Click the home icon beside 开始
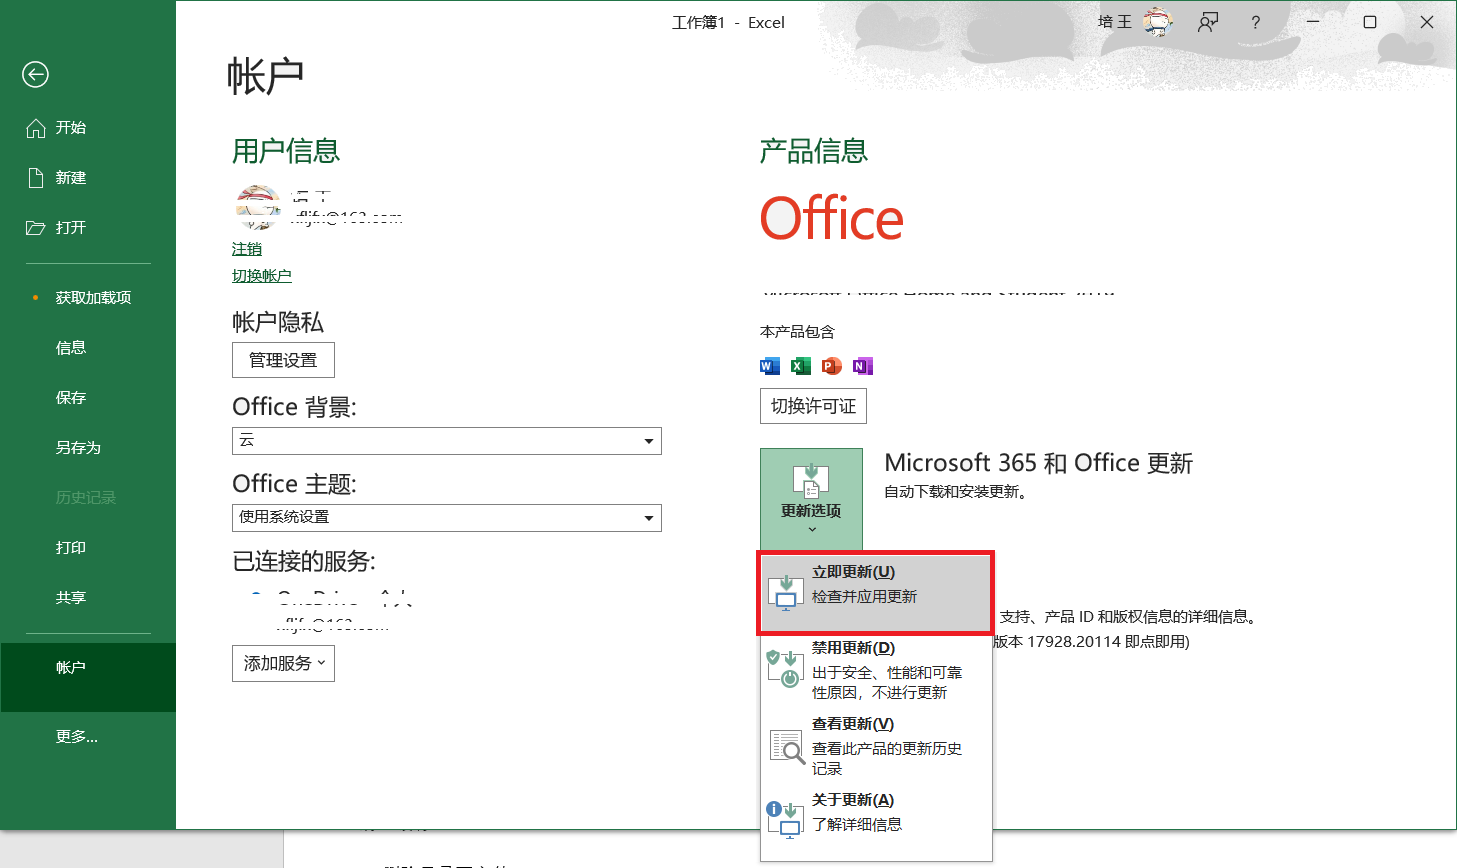The image size is (1457, 868). [x=36, y=128]
